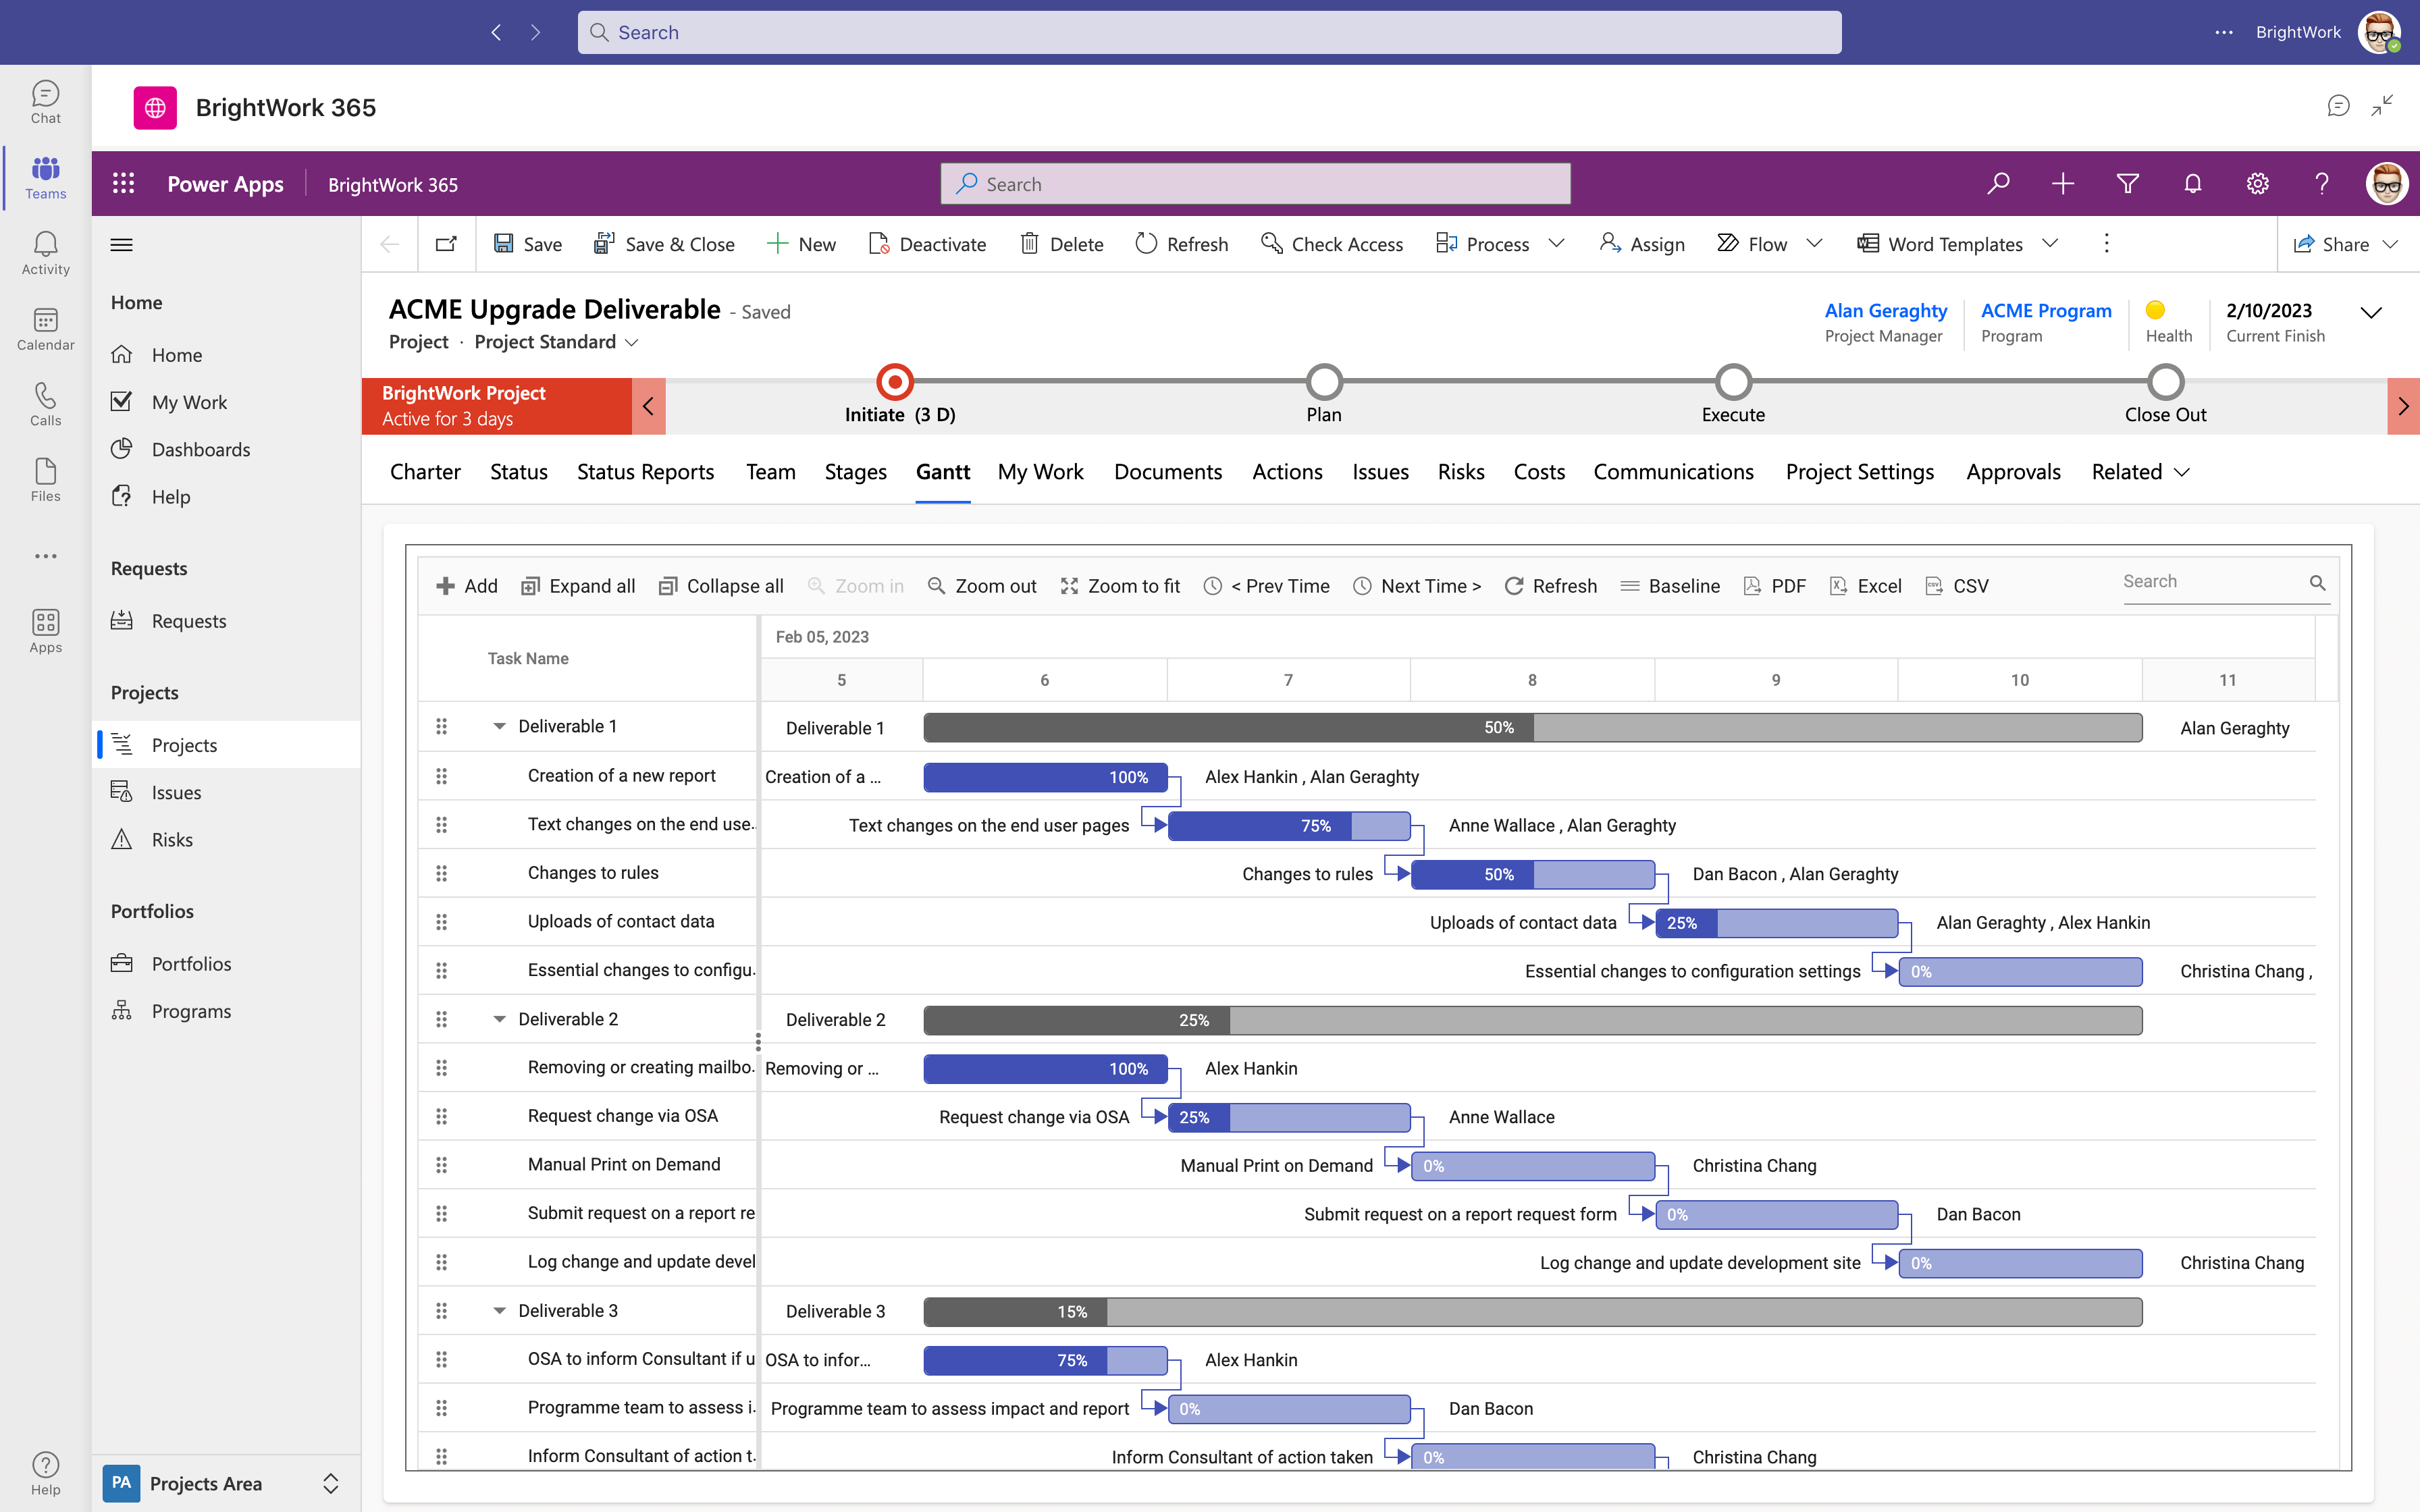The width and height of the screenshot is (2420, 1512).
Task: Click Baseline in Gantt toolbar
Action: pyautogui.click(x=1670, y=586)
